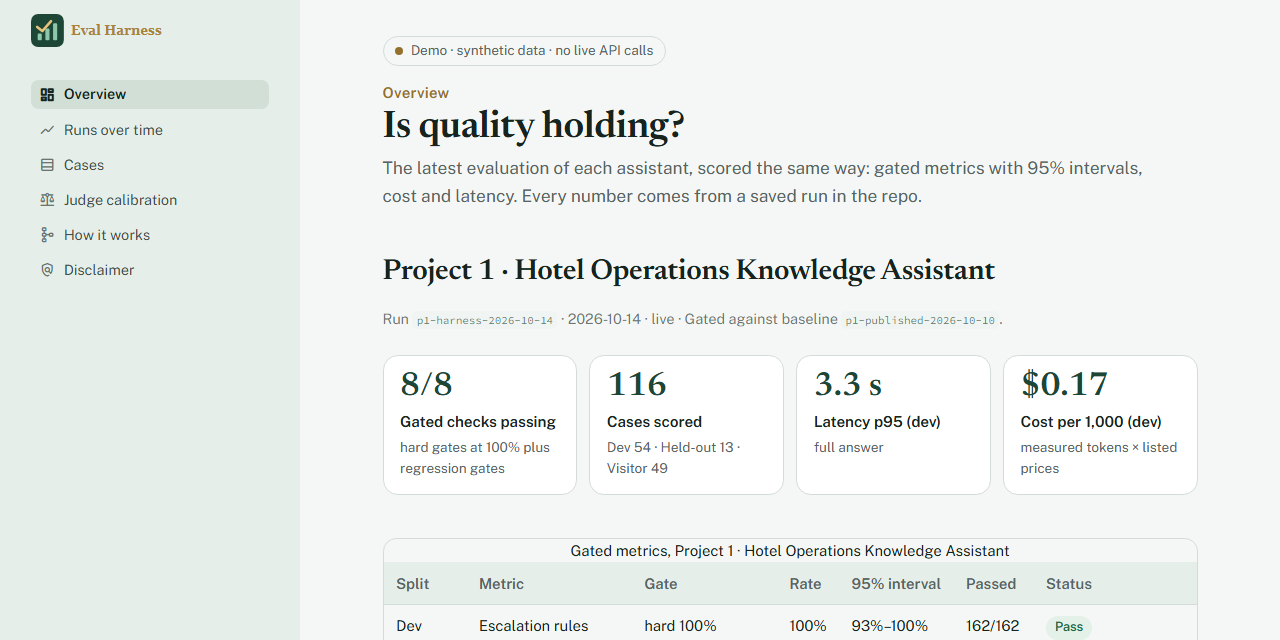Click the Eval Harness bar-chart logo icon
The image size is (1280, 640).
pyautogui.click(x=47, y=30)
